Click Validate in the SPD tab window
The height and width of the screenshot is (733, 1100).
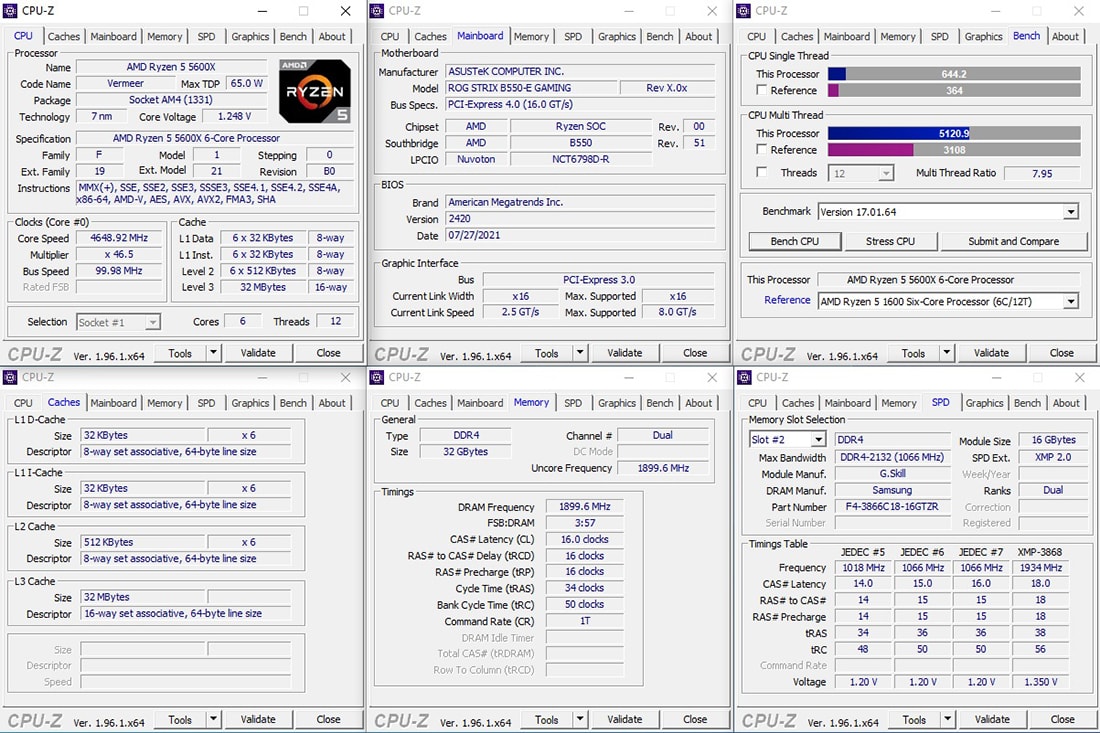click(x=993, y=719)
